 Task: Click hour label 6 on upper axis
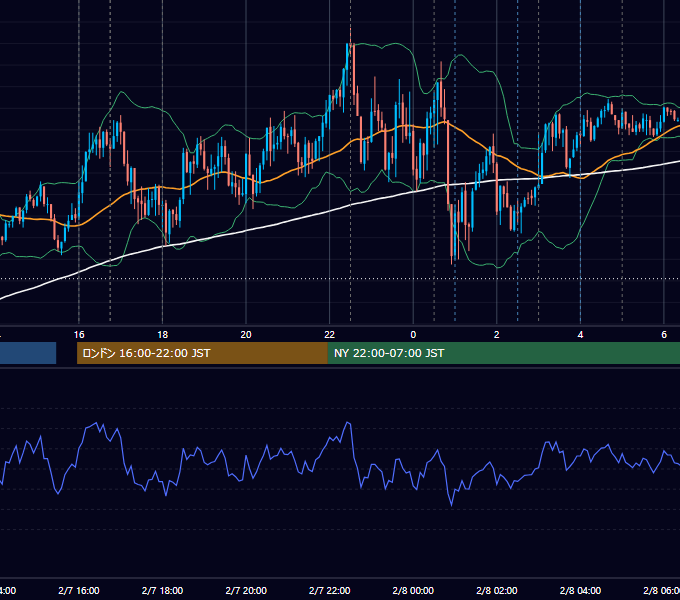[x=664, y=335]
